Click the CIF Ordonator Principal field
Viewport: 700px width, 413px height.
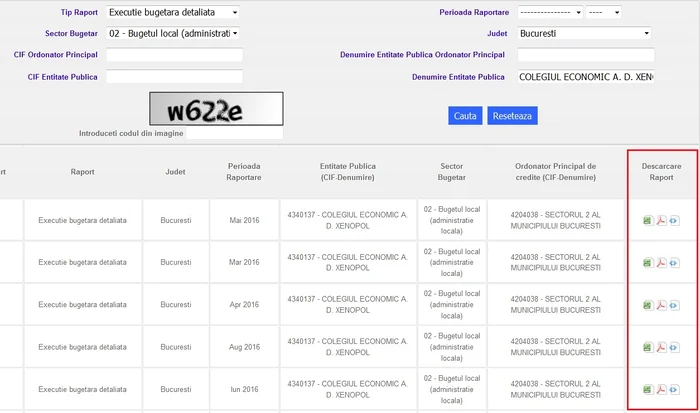174,55
